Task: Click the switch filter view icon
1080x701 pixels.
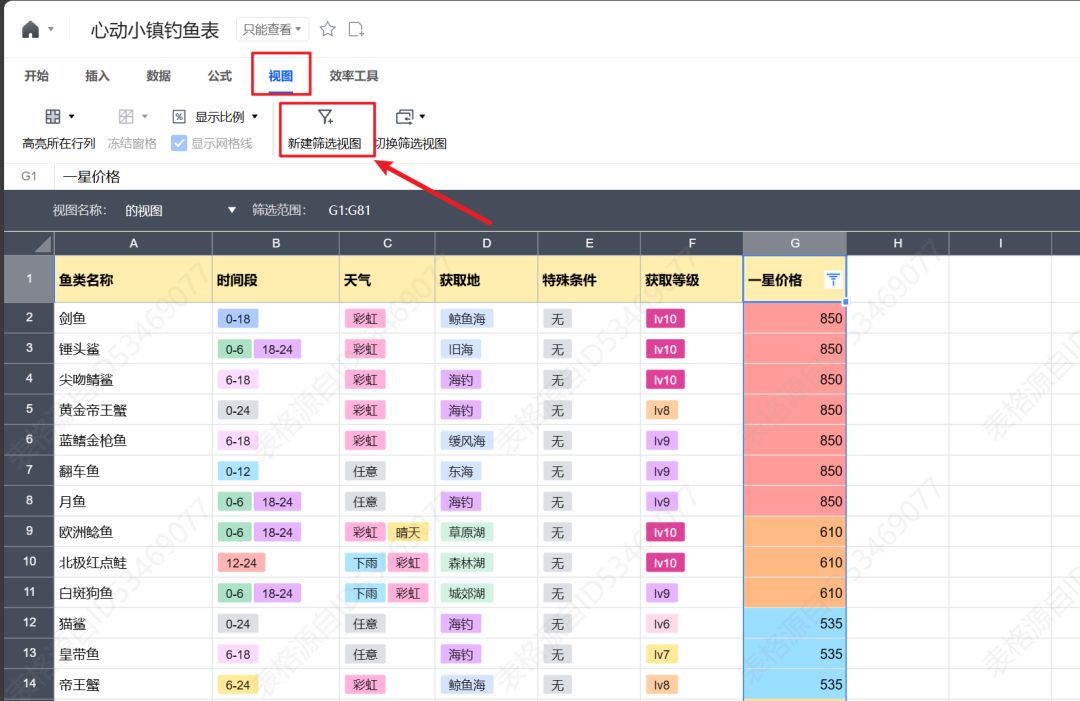Action: tap(404, 117)
